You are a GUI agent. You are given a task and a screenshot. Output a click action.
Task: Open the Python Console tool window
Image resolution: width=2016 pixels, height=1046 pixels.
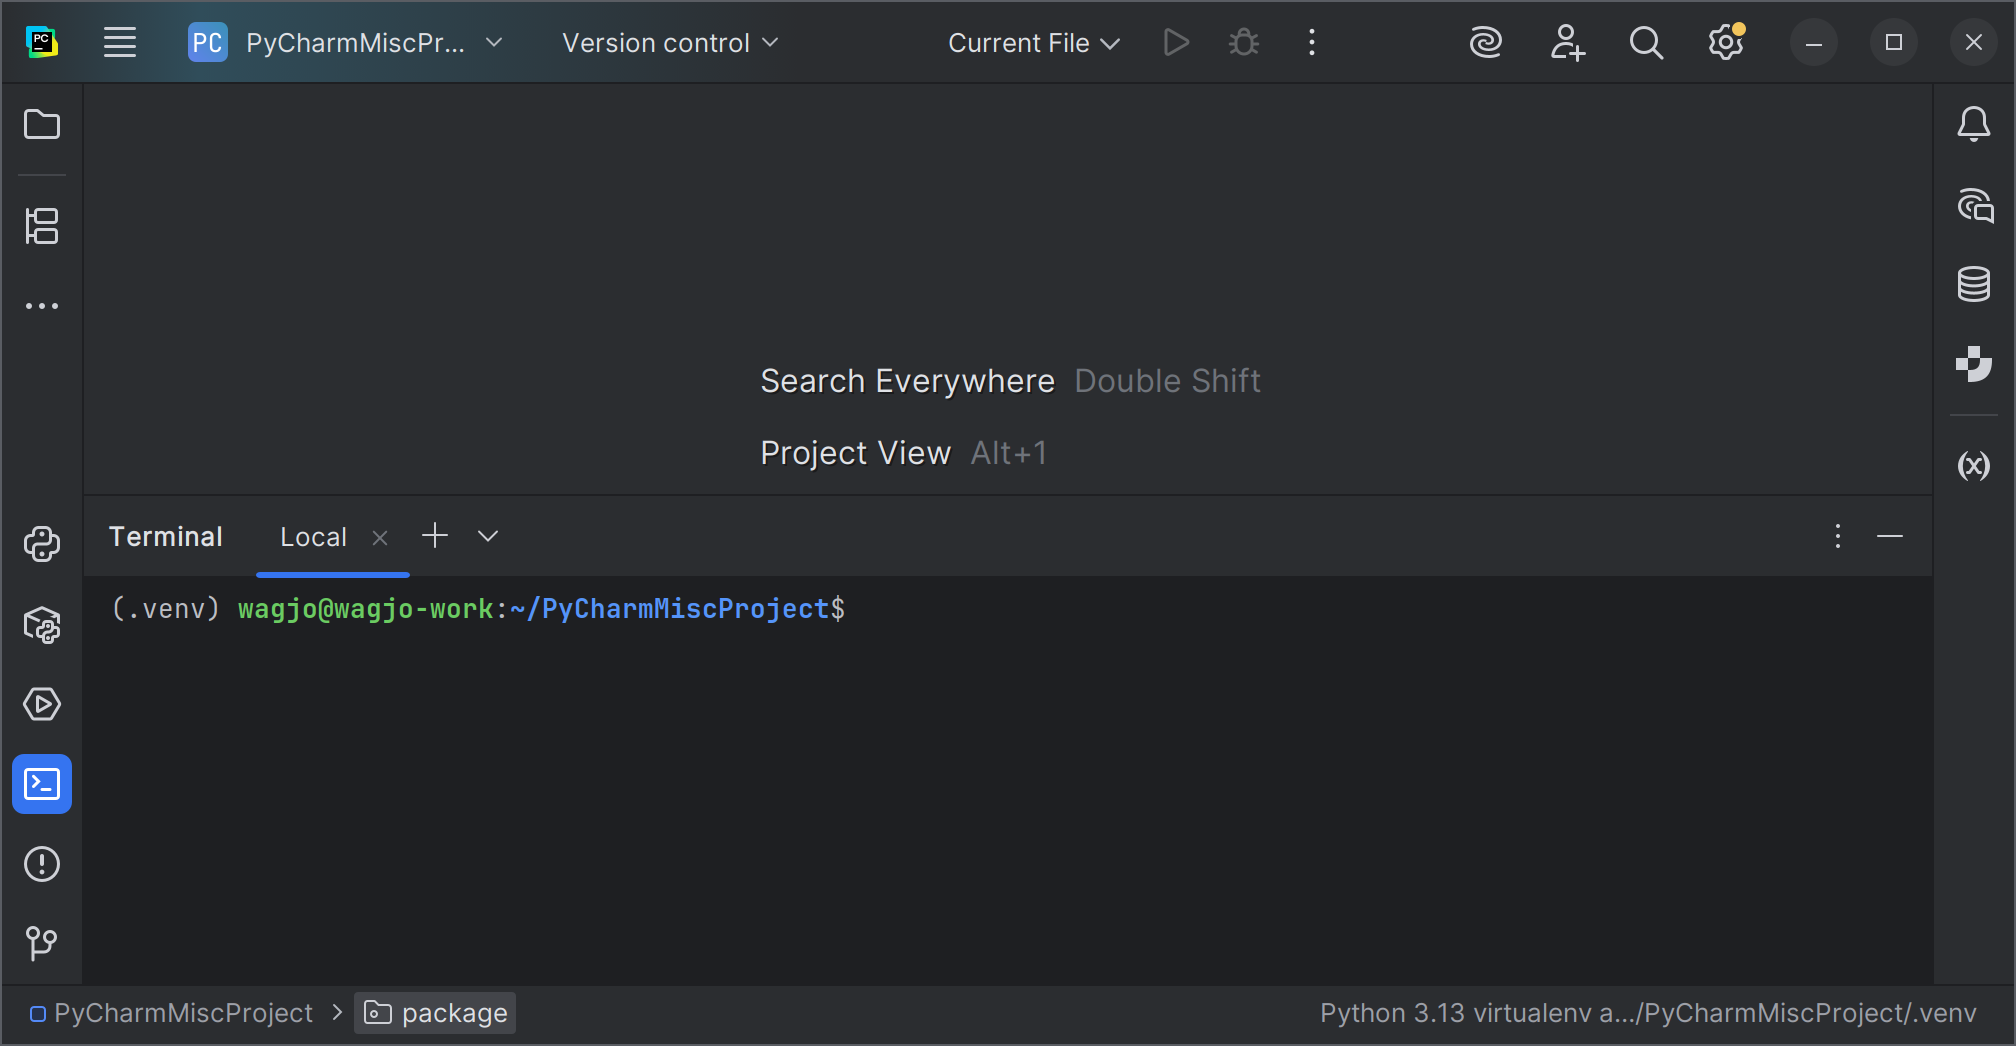click(42, 544)
